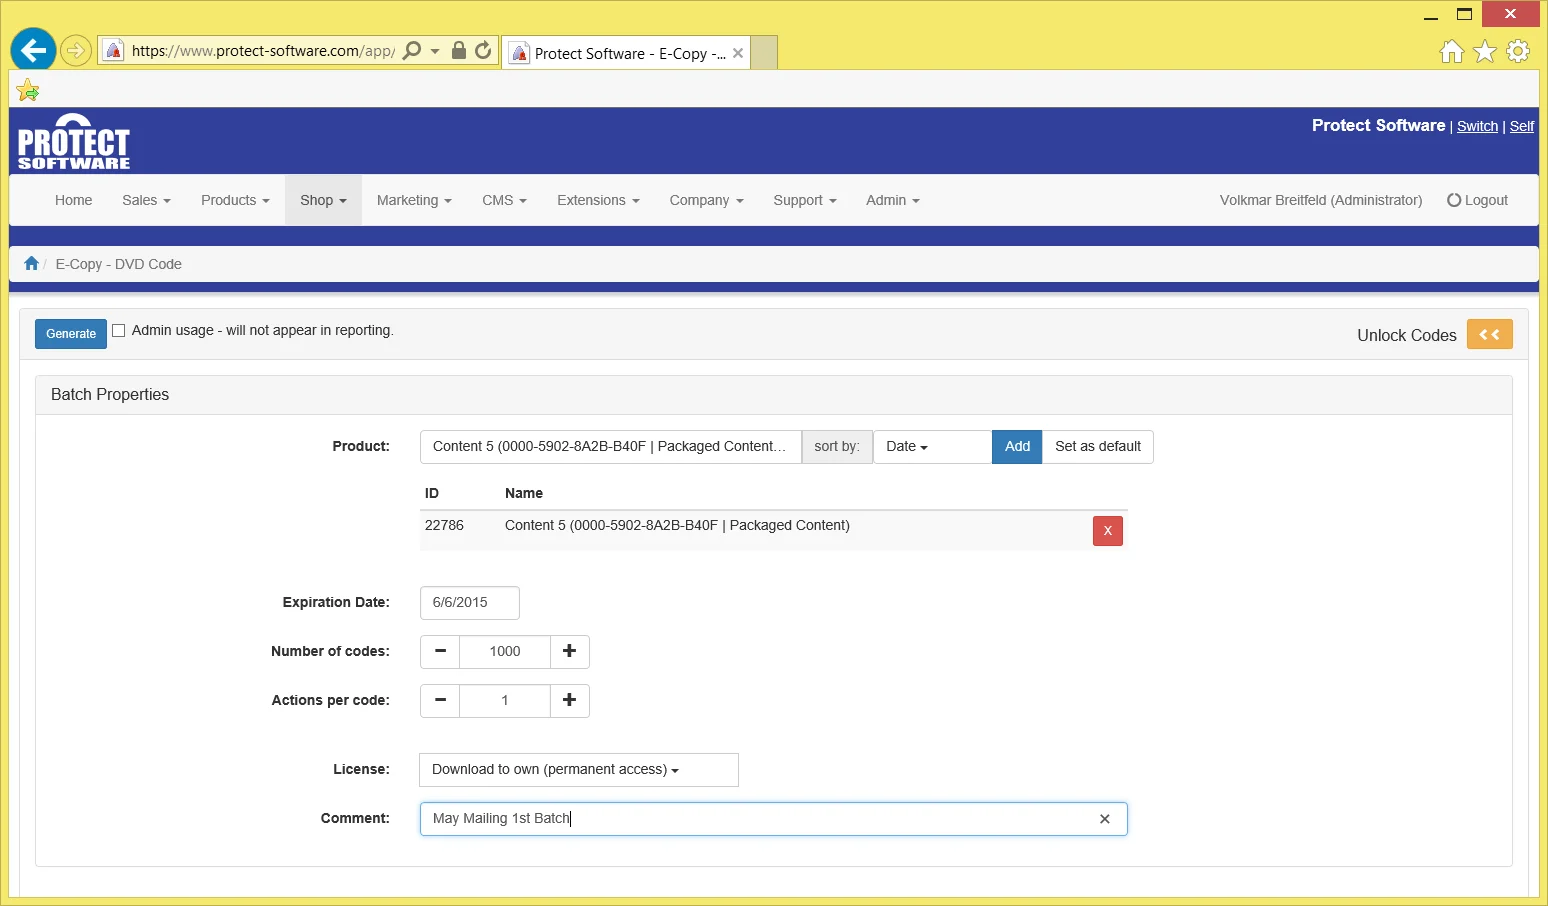Collapse Unlock Codes with orange arrows button

coord(1489,335)
